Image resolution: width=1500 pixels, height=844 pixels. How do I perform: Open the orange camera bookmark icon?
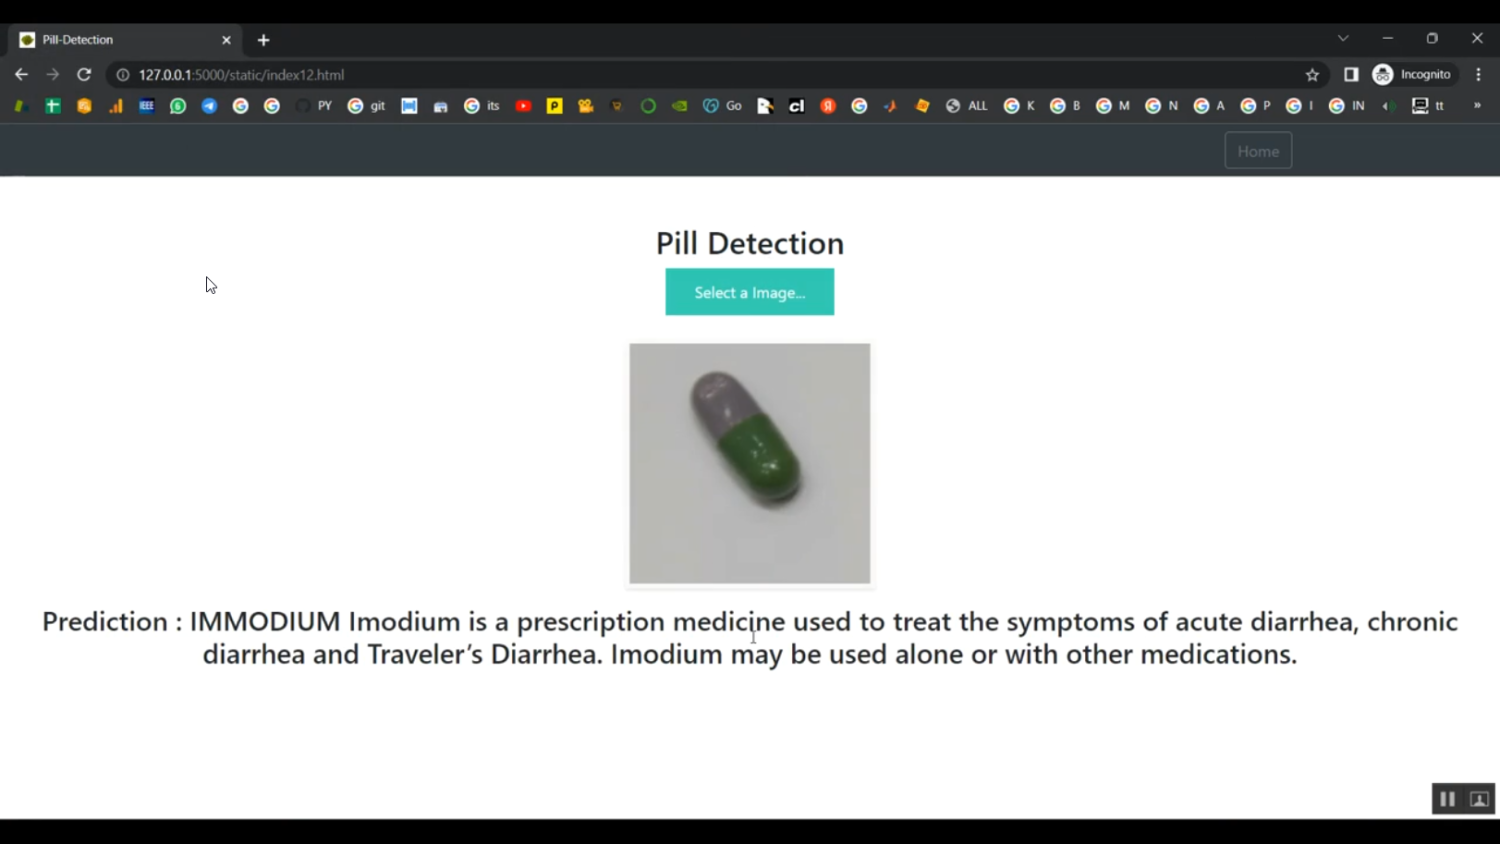[x=586, y=106]
